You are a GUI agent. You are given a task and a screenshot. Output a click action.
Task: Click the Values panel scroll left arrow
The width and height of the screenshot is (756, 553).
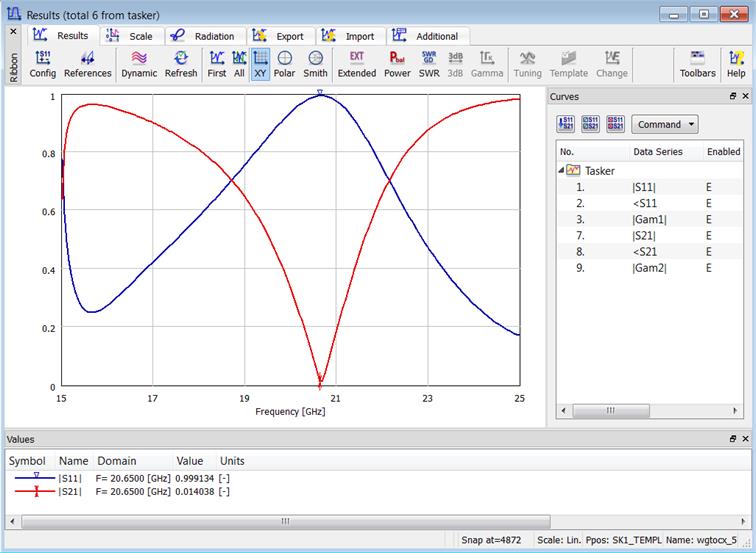[12, 521]
